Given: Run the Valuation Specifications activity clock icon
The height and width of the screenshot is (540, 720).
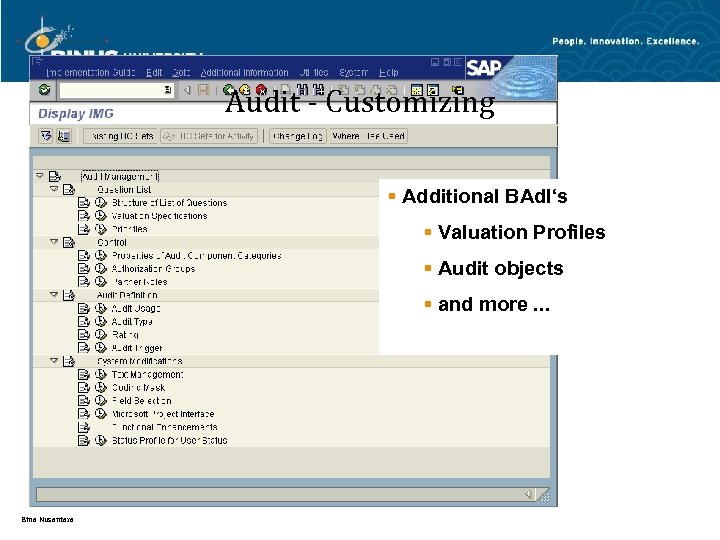Looking at the screenshot, I should point(101,216).
